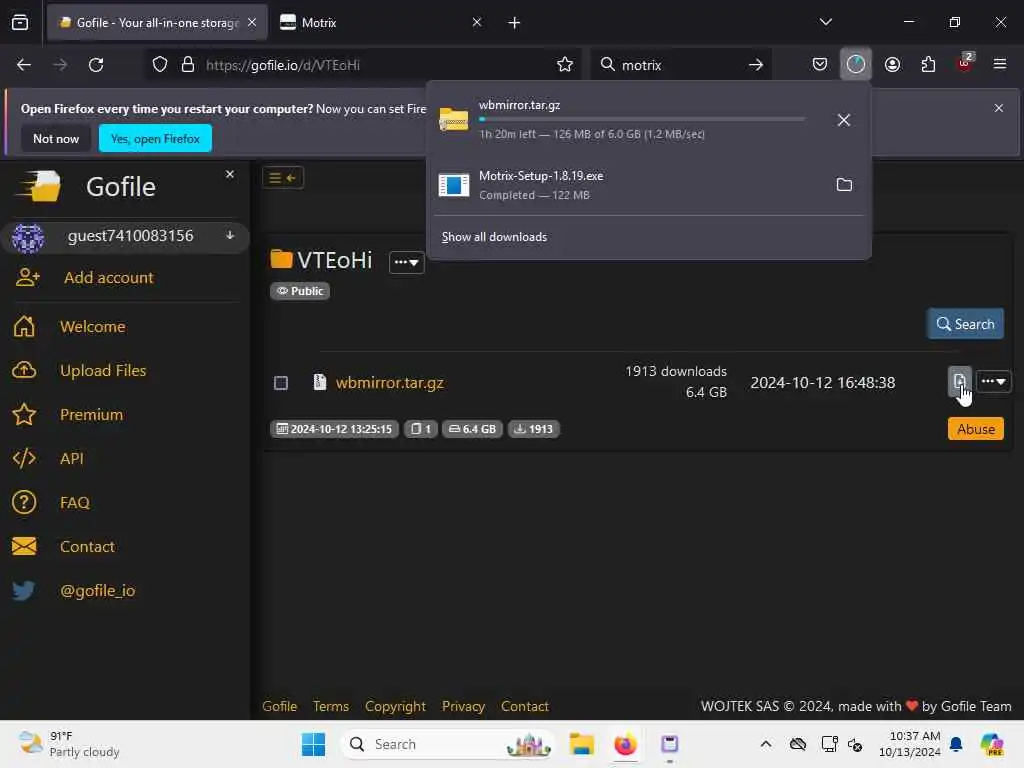Close the Gofile sidebar with X
The image size is (1024, 768).
(x=230, y=174)
